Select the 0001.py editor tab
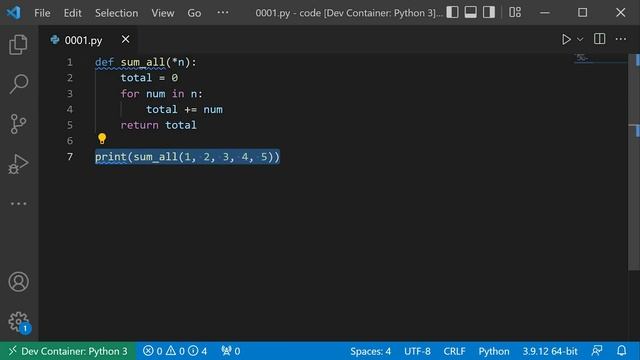Image resolution: width=640 pixels, height=360 pixels. click(88, 40)
